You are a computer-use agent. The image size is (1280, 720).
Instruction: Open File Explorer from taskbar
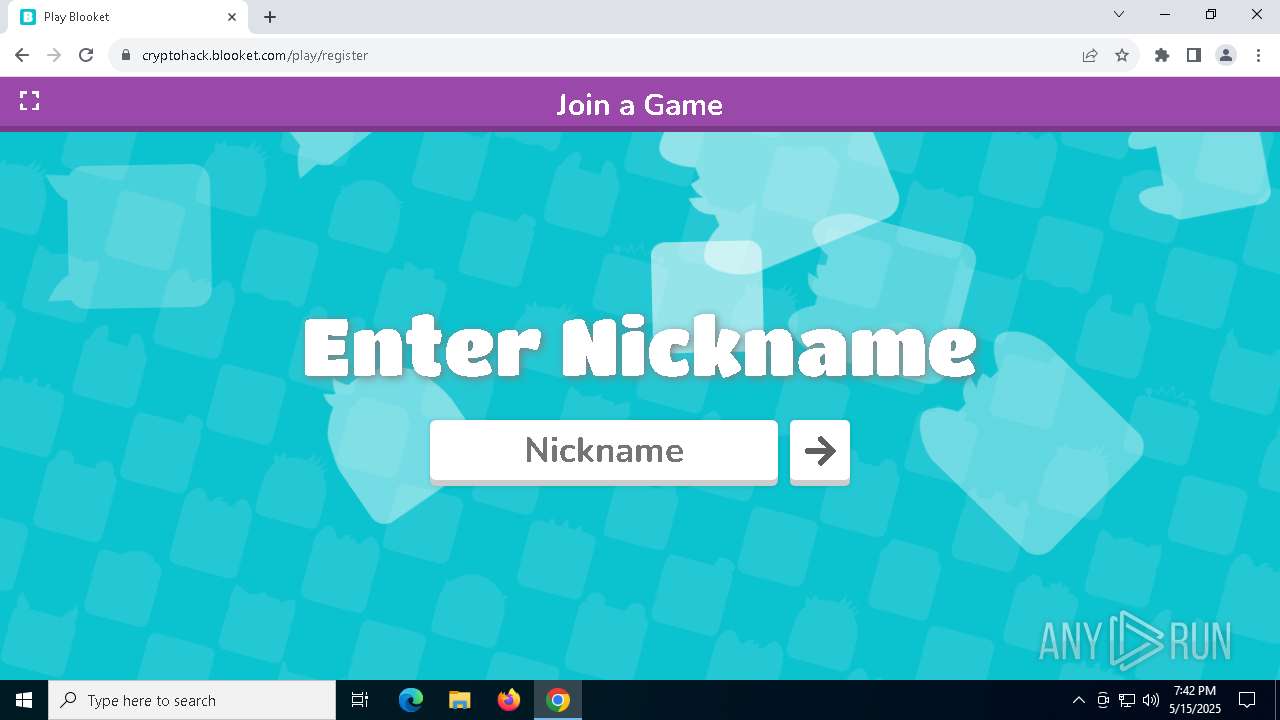pyautogui.click(x=460, y=700)
